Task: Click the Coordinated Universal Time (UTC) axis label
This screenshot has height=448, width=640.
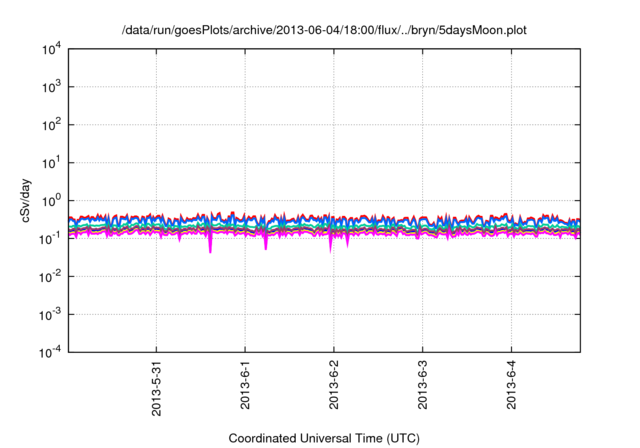Action: tap(324, 438)
